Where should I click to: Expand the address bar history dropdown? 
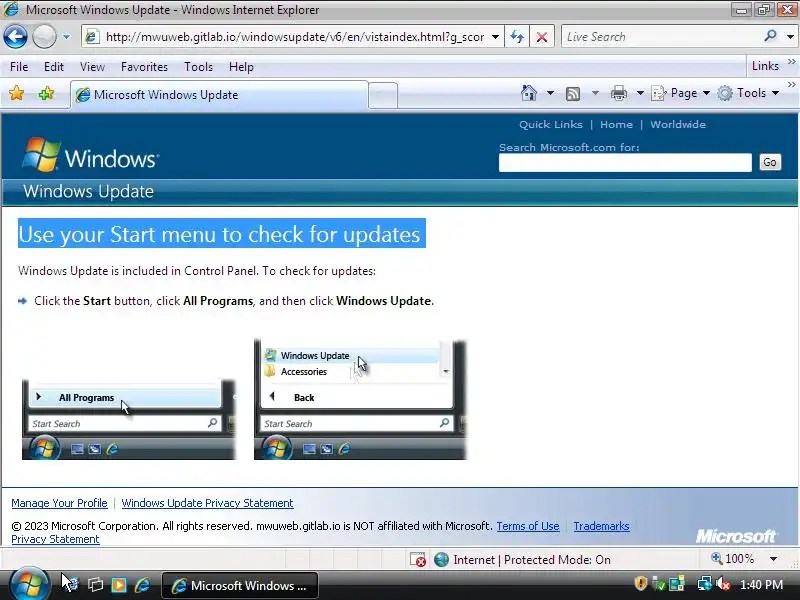pyautogui.click(x=495, y=37)
